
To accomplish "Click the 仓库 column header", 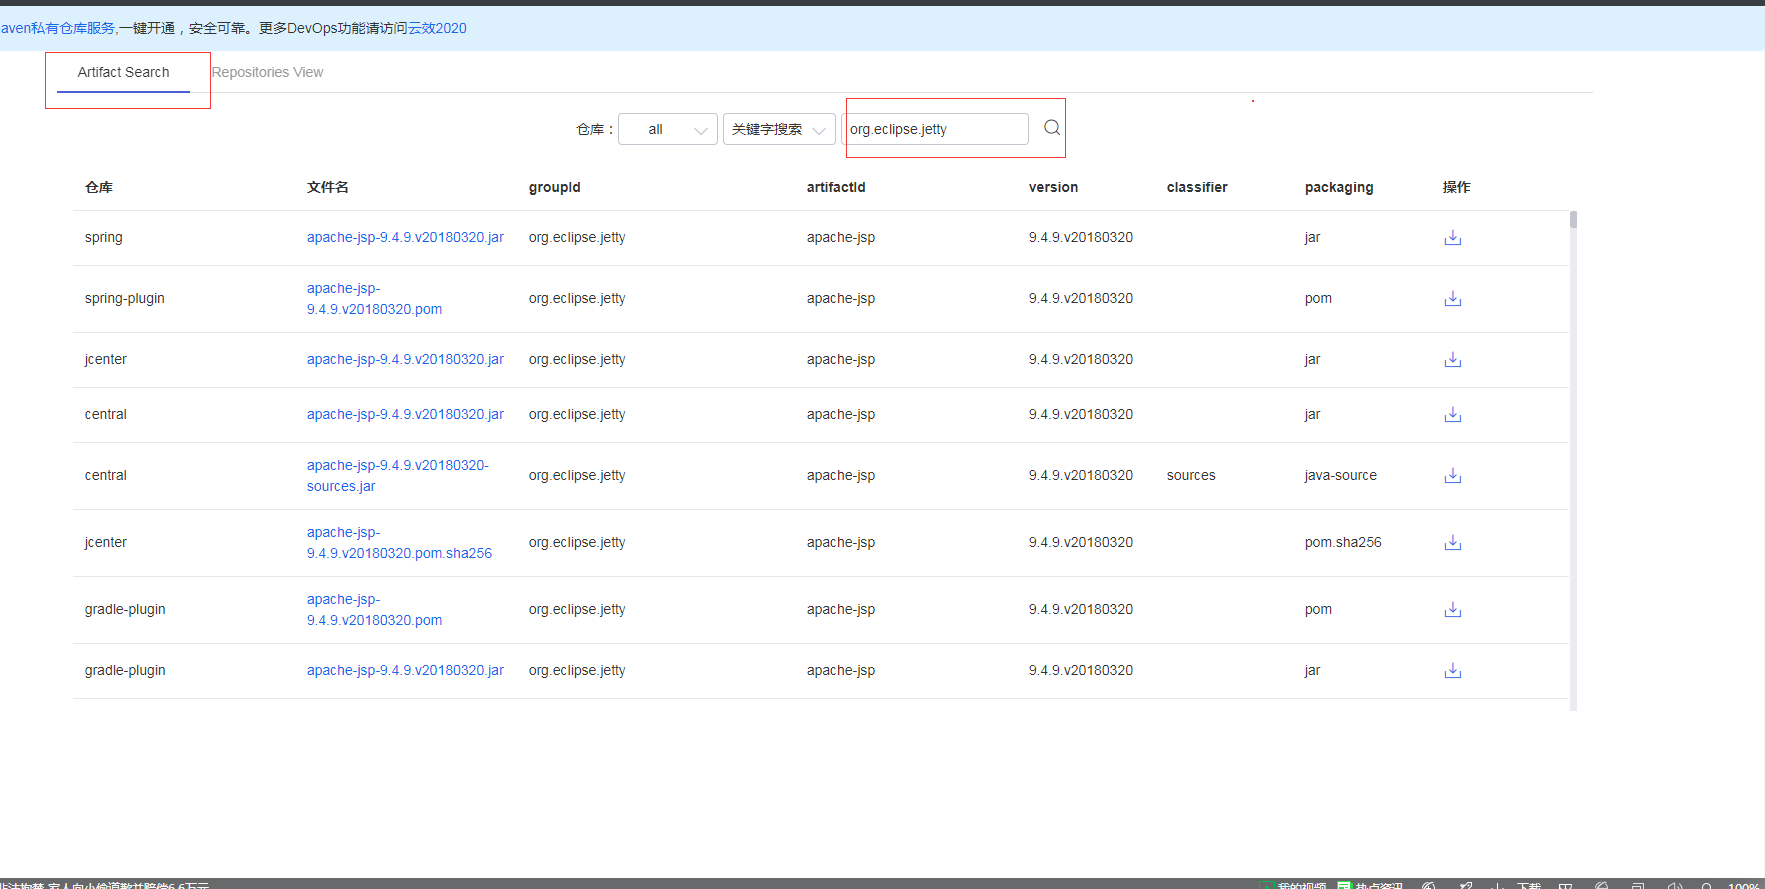I will 99,187.
